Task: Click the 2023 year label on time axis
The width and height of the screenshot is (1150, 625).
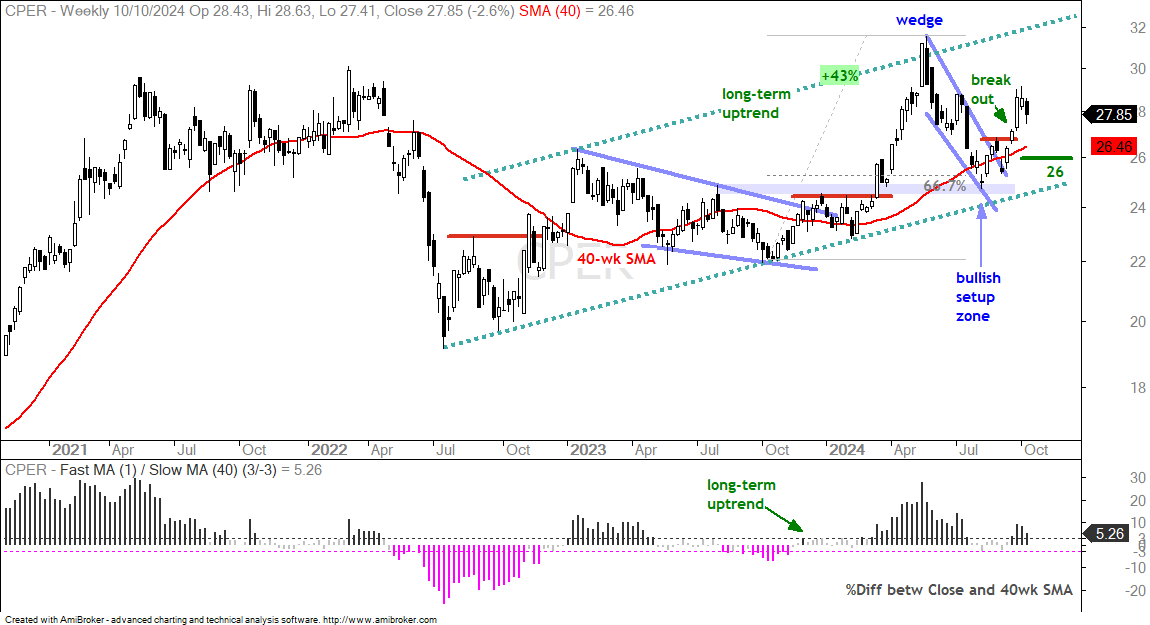Action: (x=587, y=450)
